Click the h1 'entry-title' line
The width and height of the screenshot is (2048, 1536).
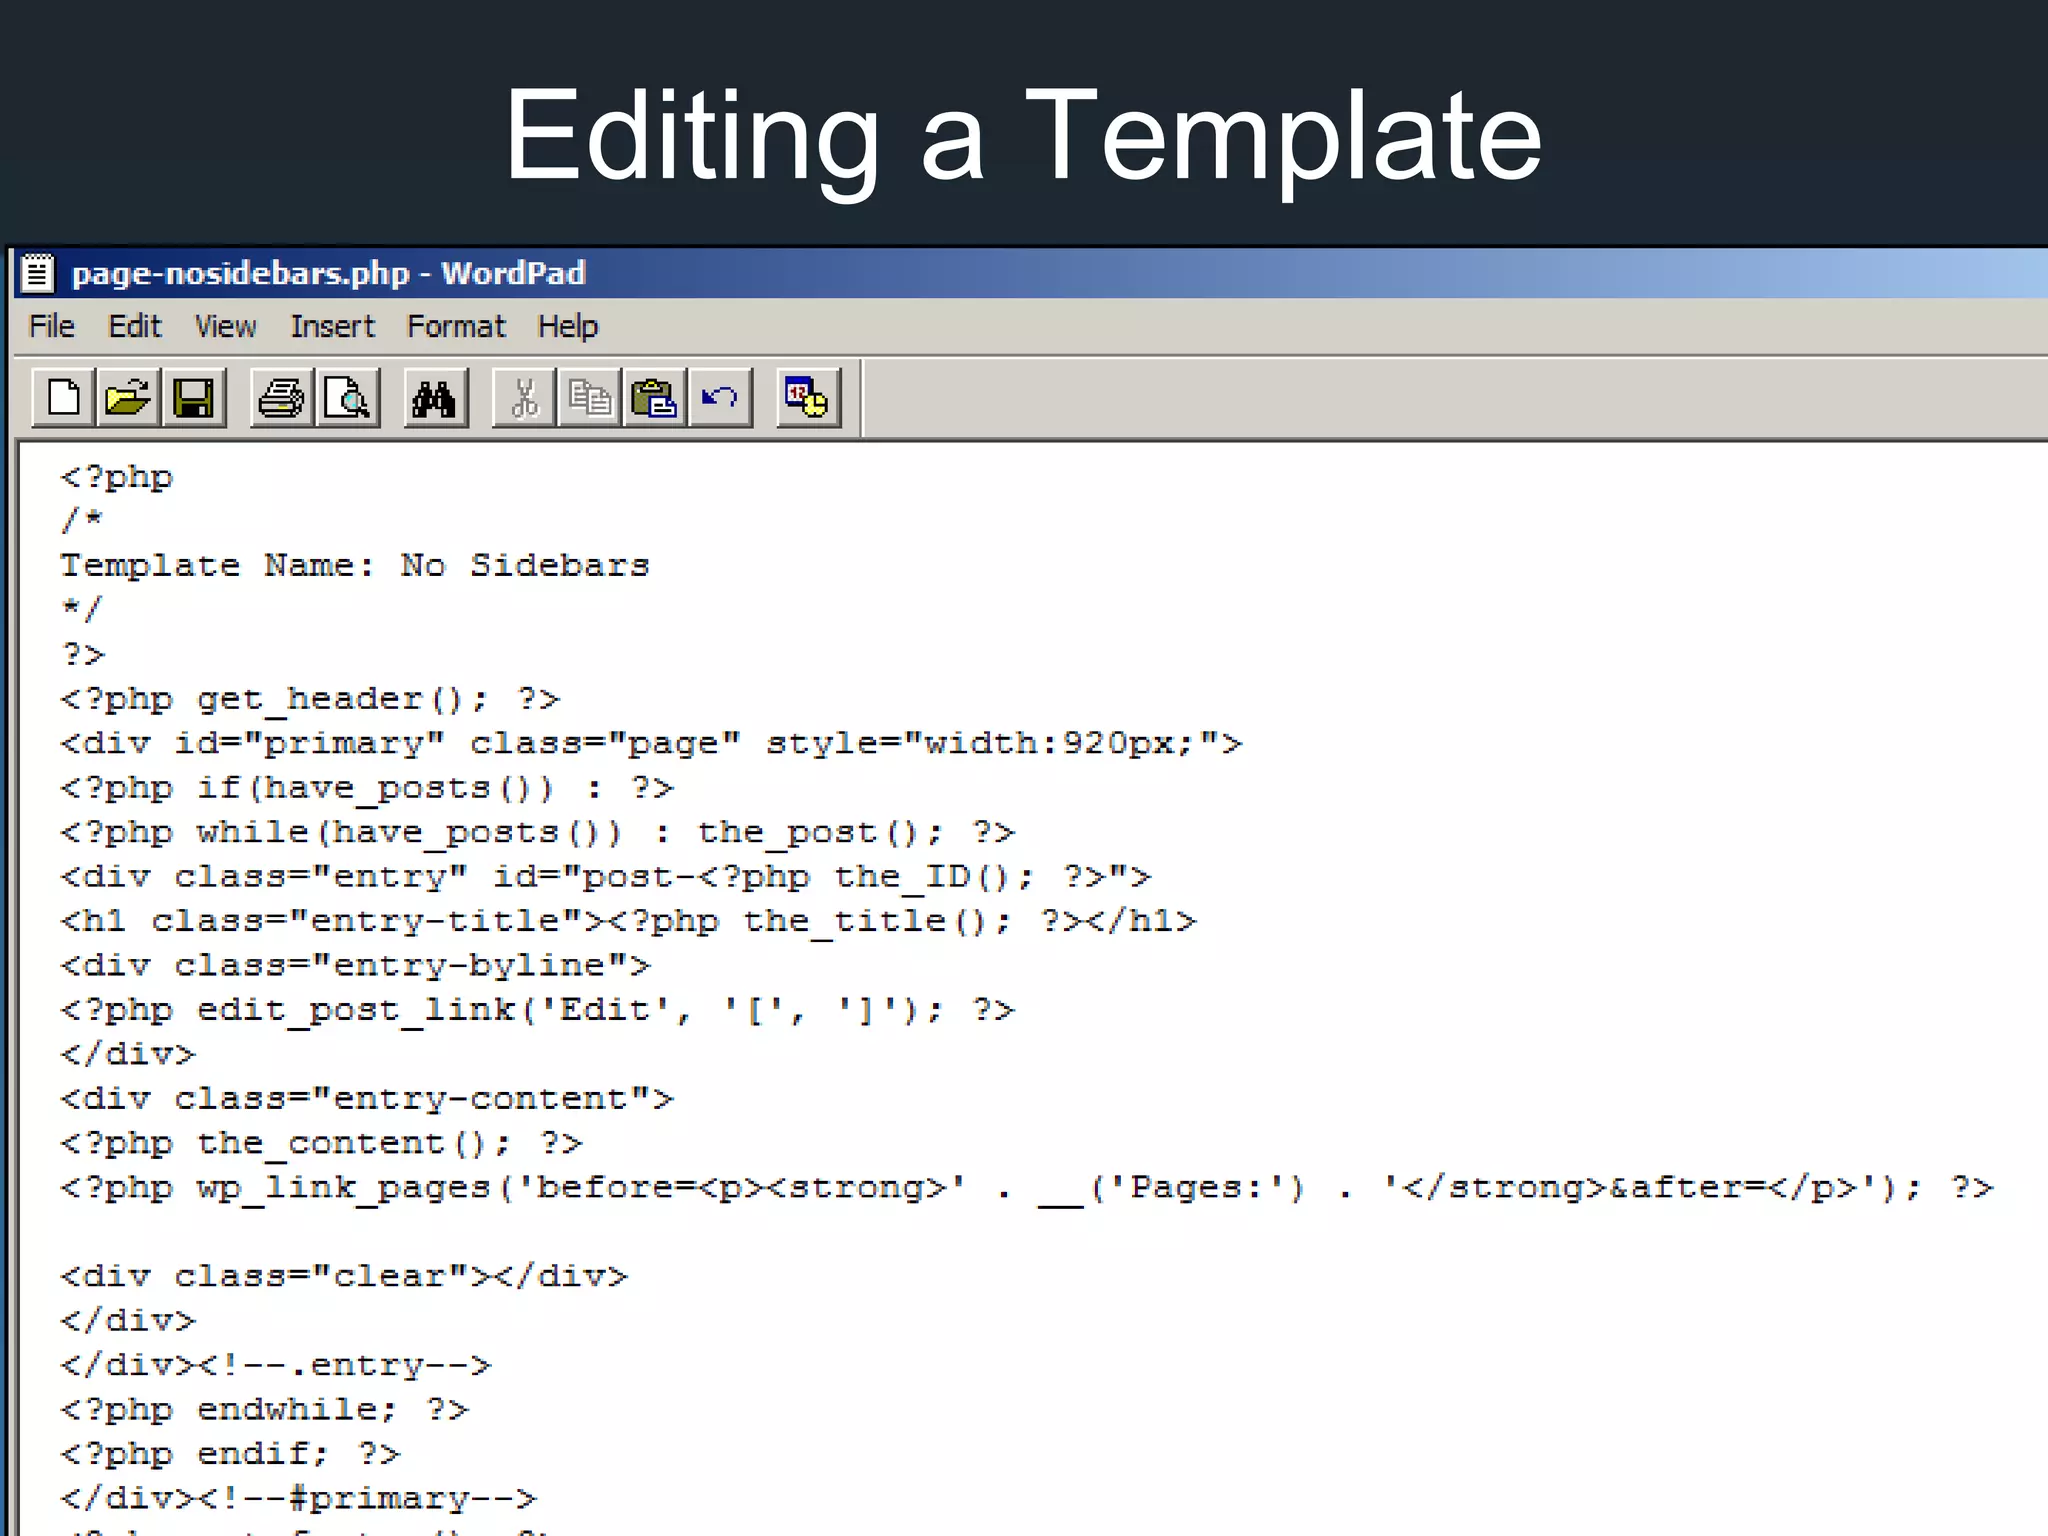[629, 921]
